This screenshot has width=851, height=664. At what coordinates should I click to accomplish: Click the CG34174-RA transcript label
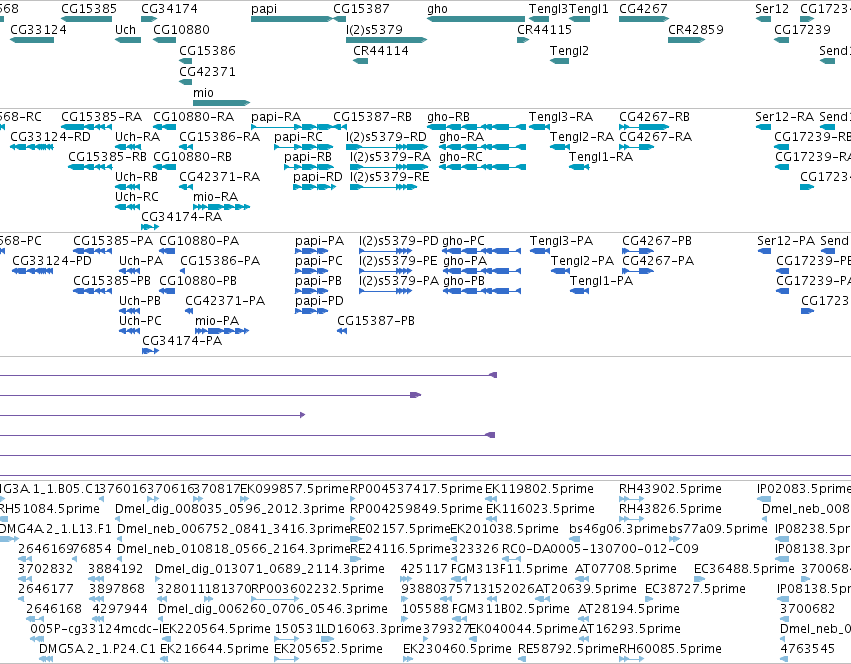tap(182, 217)
